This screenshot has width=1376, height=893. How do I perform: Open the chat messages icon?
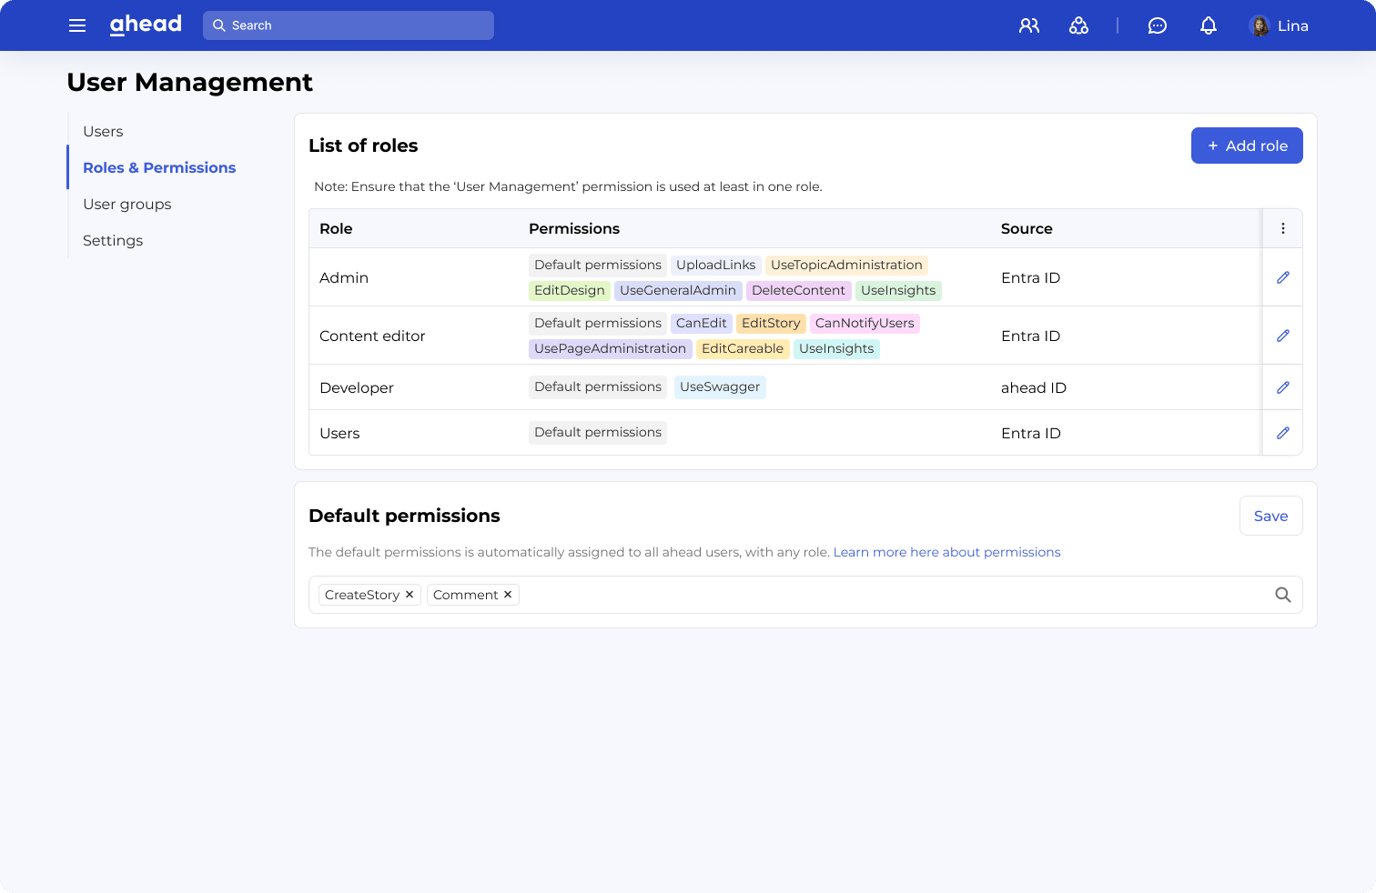1157,25
